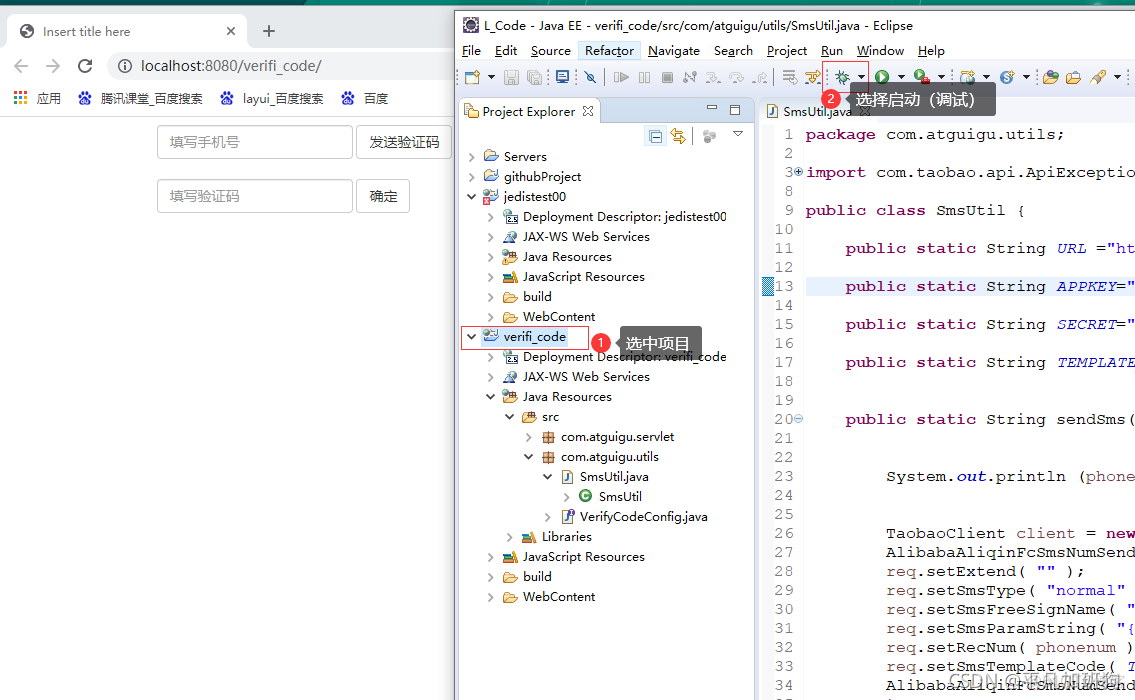Expand VerifyCodeConfig.java node
Screen dimensions: 1135x700
(547, 517)
